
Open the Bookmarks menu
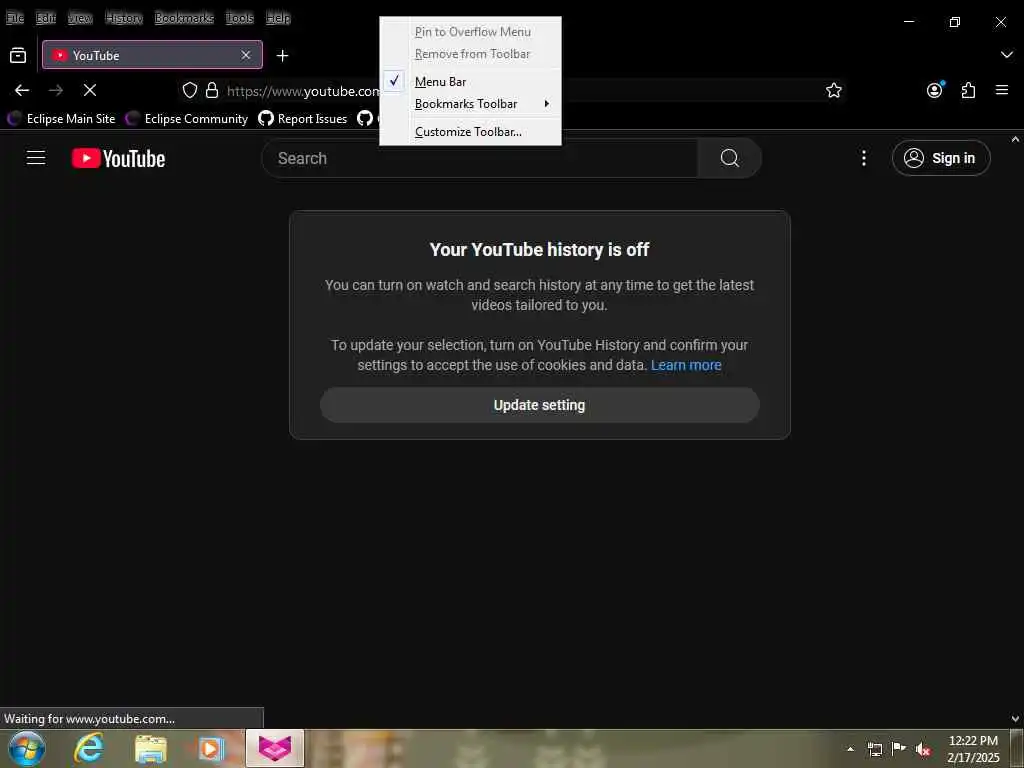coord(184,18)
